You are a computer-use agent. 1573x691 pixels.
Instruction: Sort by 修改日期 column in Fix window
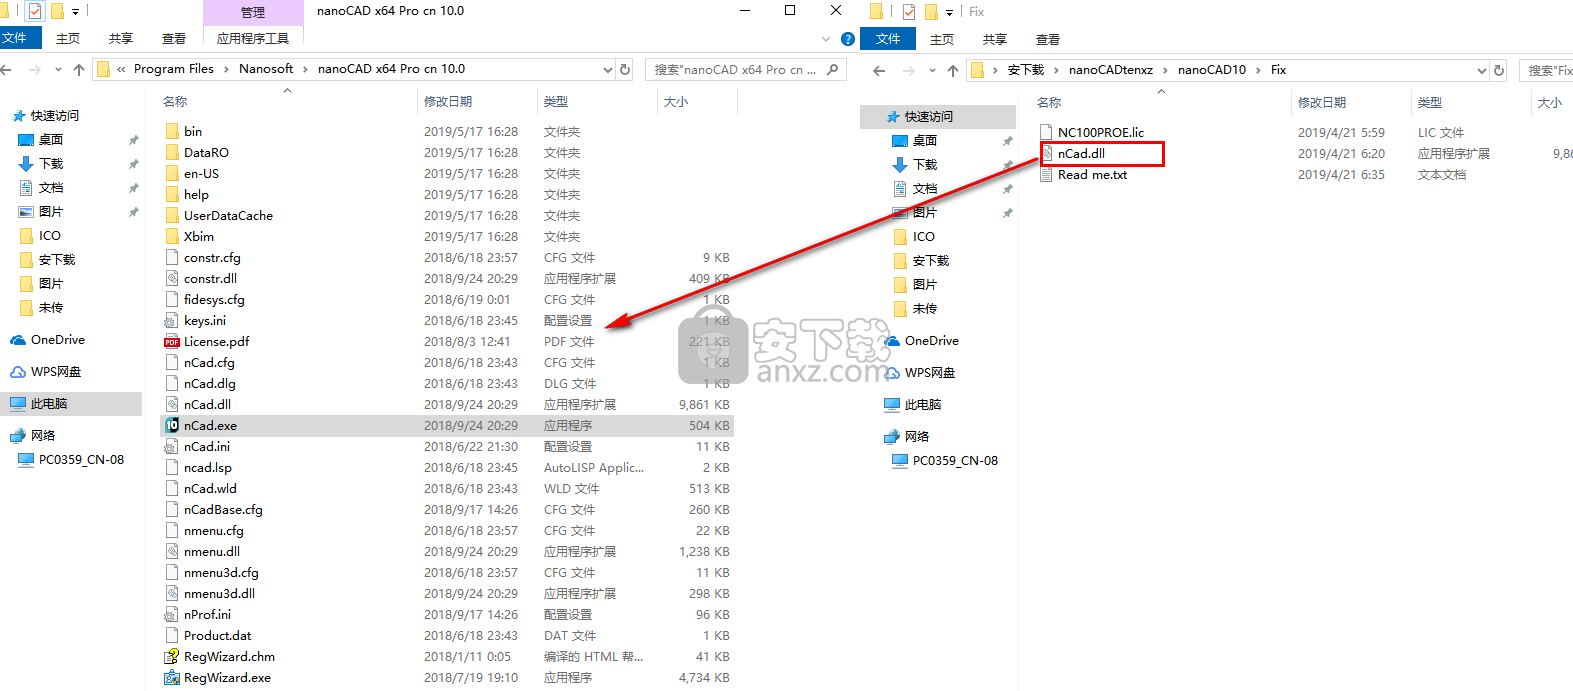(1322, 103)
